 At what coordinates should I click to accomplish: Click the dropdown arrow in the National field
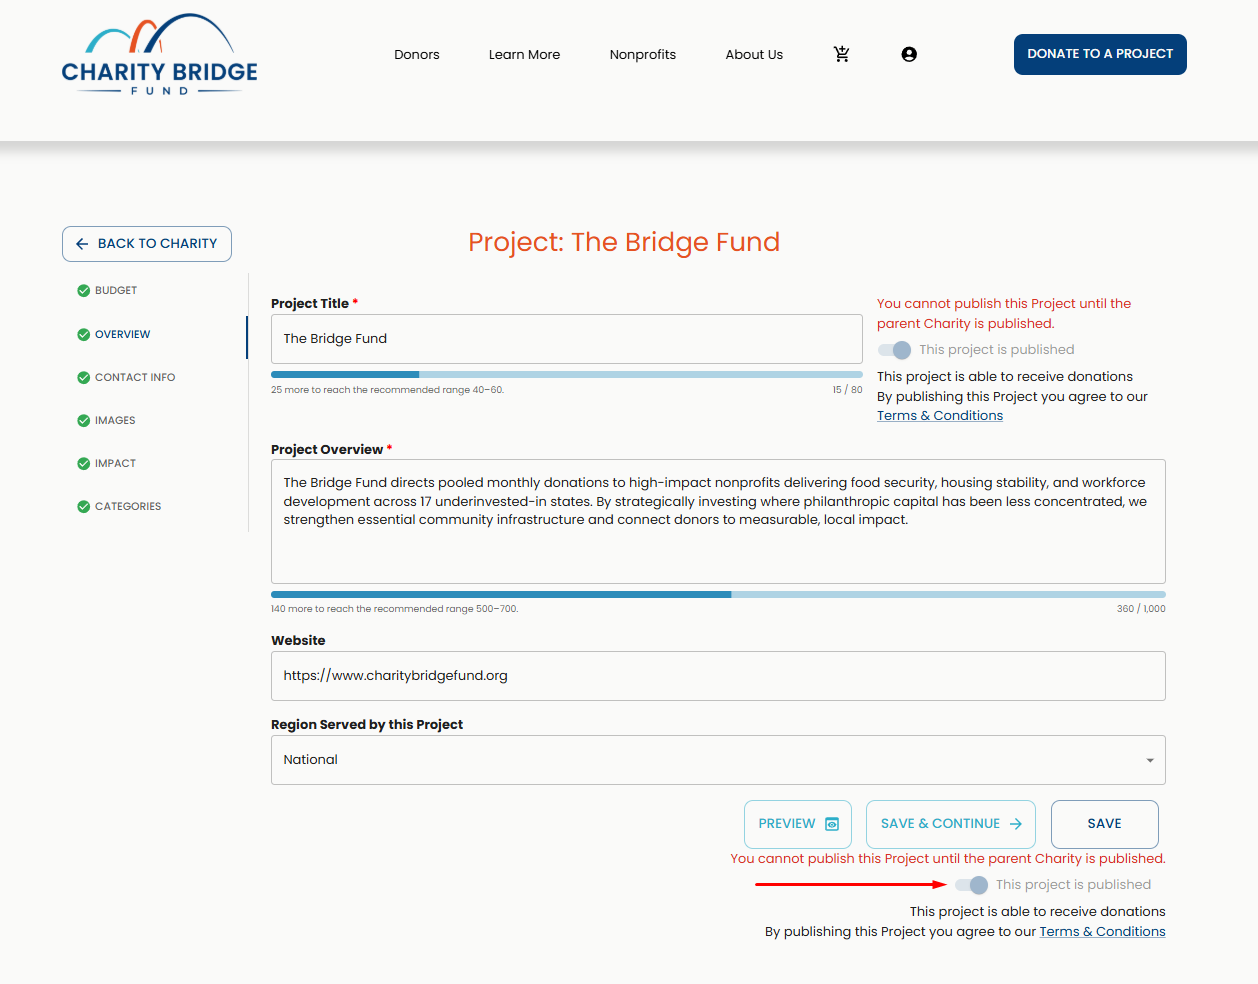pyautogui.click(x=1150, y=761)
